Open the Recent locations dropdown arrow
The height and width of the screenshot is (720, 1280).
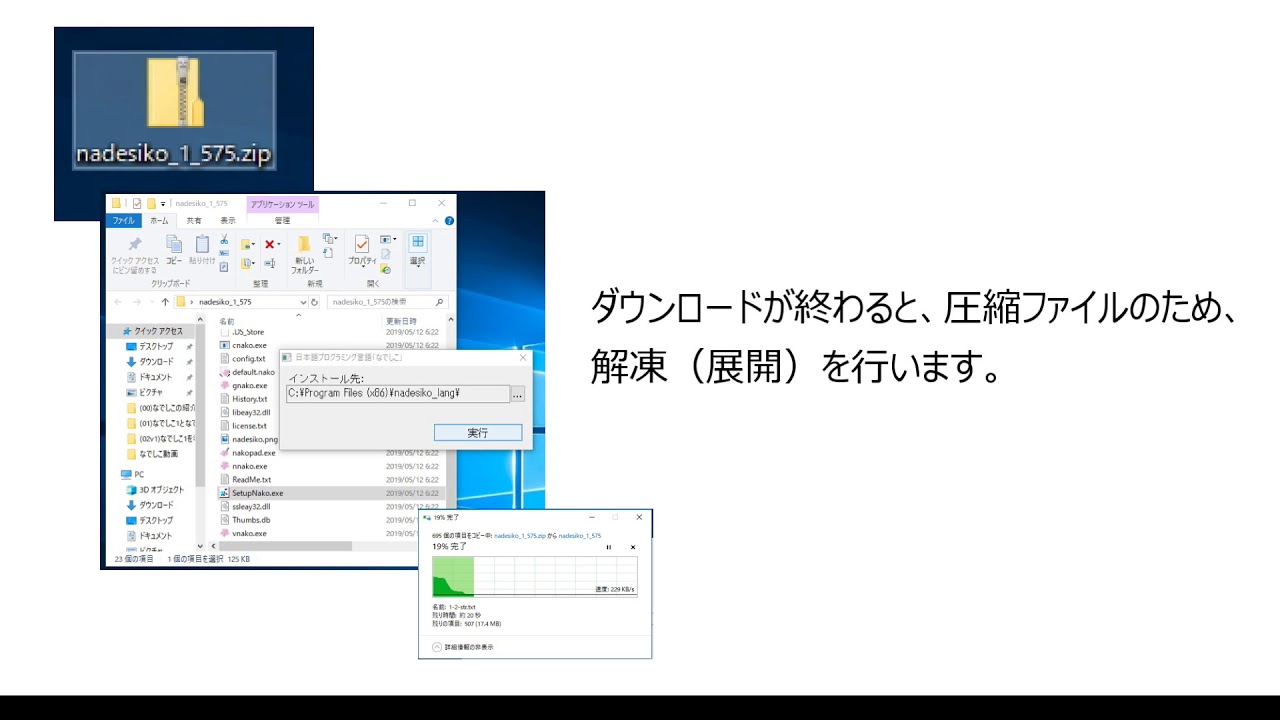[x=152, y=301]
